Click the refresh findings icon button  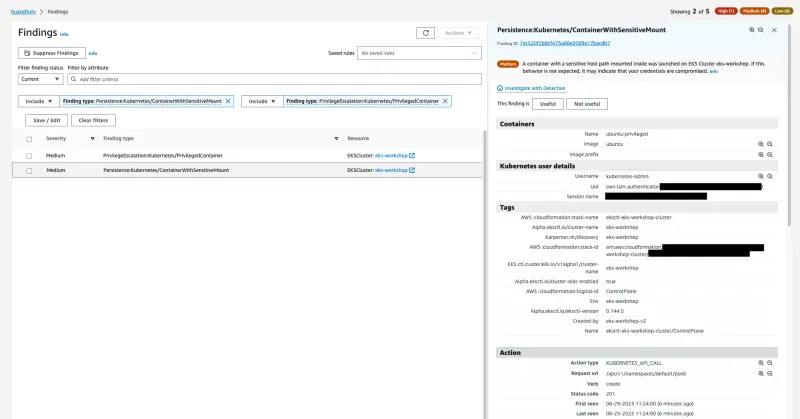pos(425,33)
